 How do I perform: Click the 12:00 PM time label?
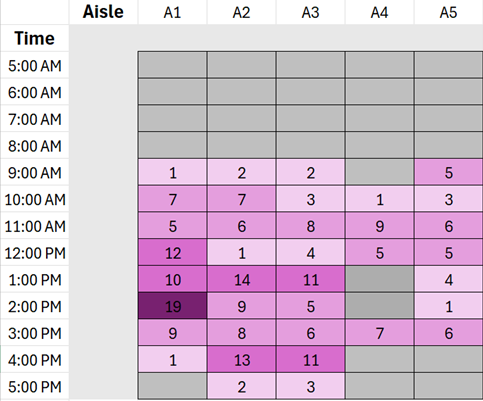35,253
